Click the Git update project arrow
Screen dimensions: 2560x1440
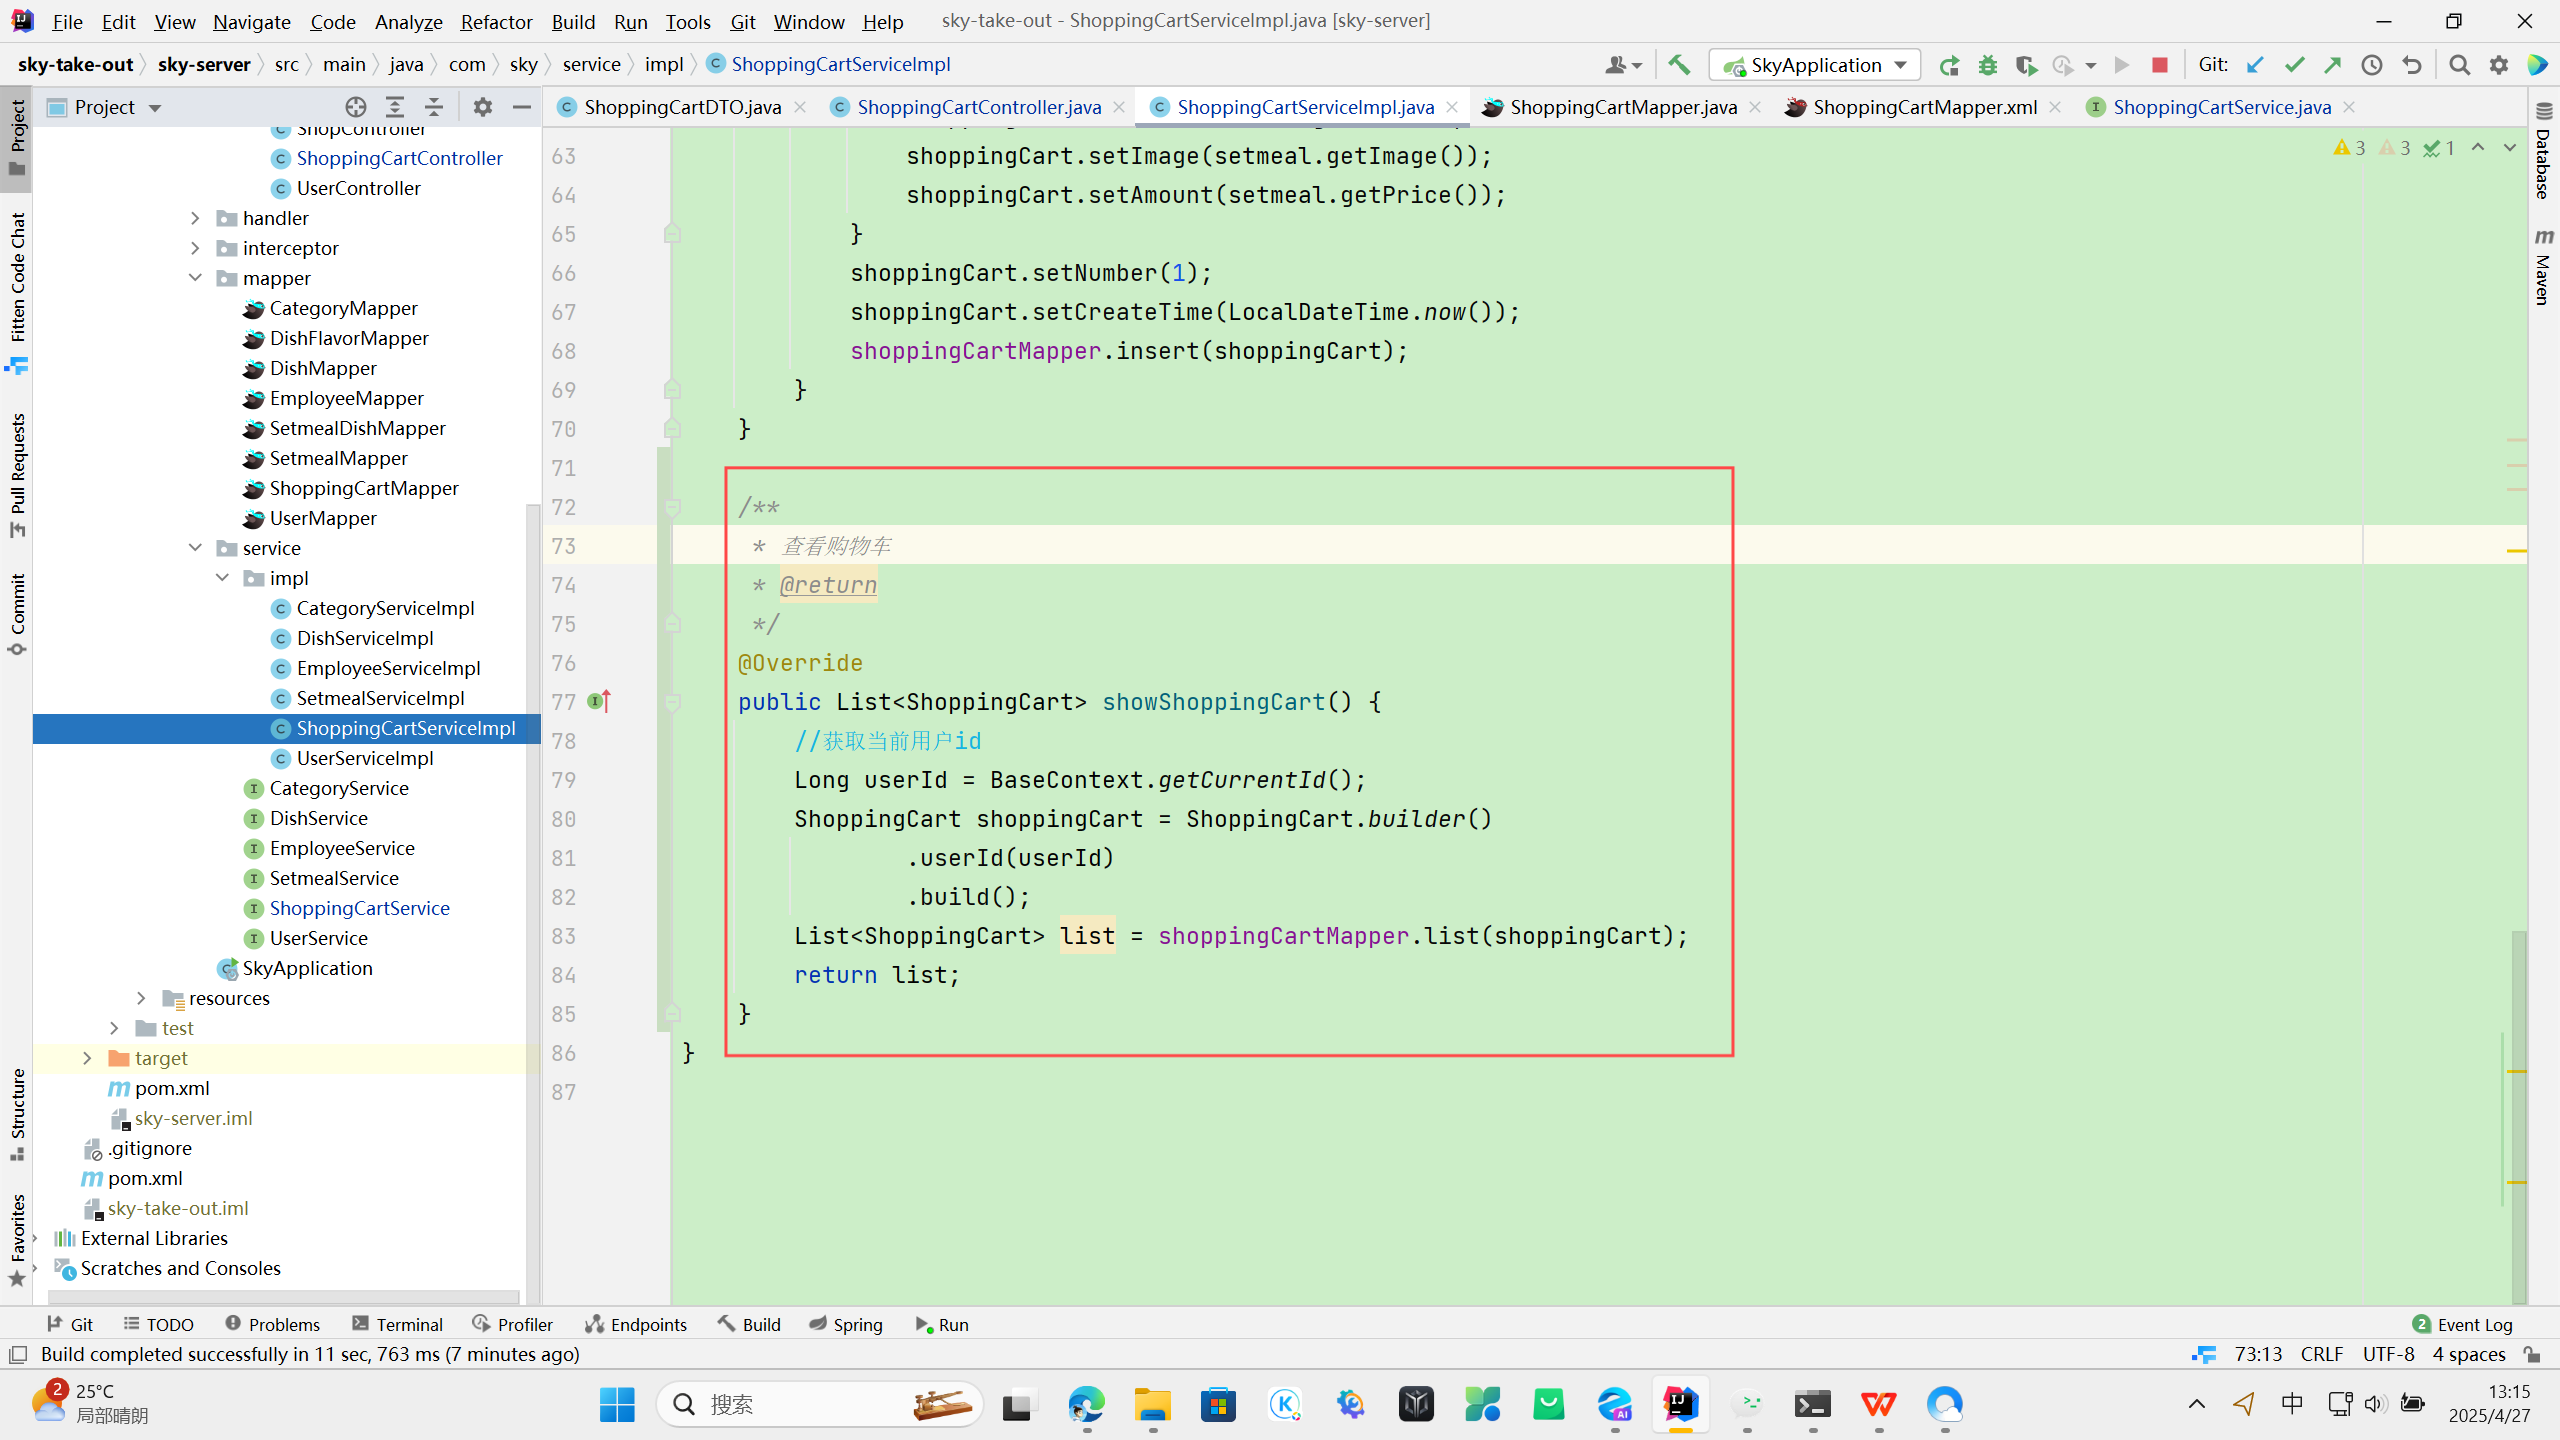tap(2255, 65)
